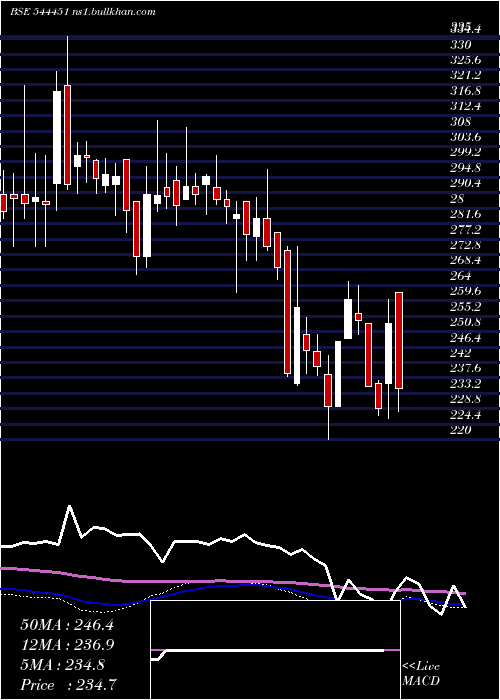The height and width of the screenshot is (700, 500).
Task: Click the 224.4 price axis label
Action: [x=465, y=415]
